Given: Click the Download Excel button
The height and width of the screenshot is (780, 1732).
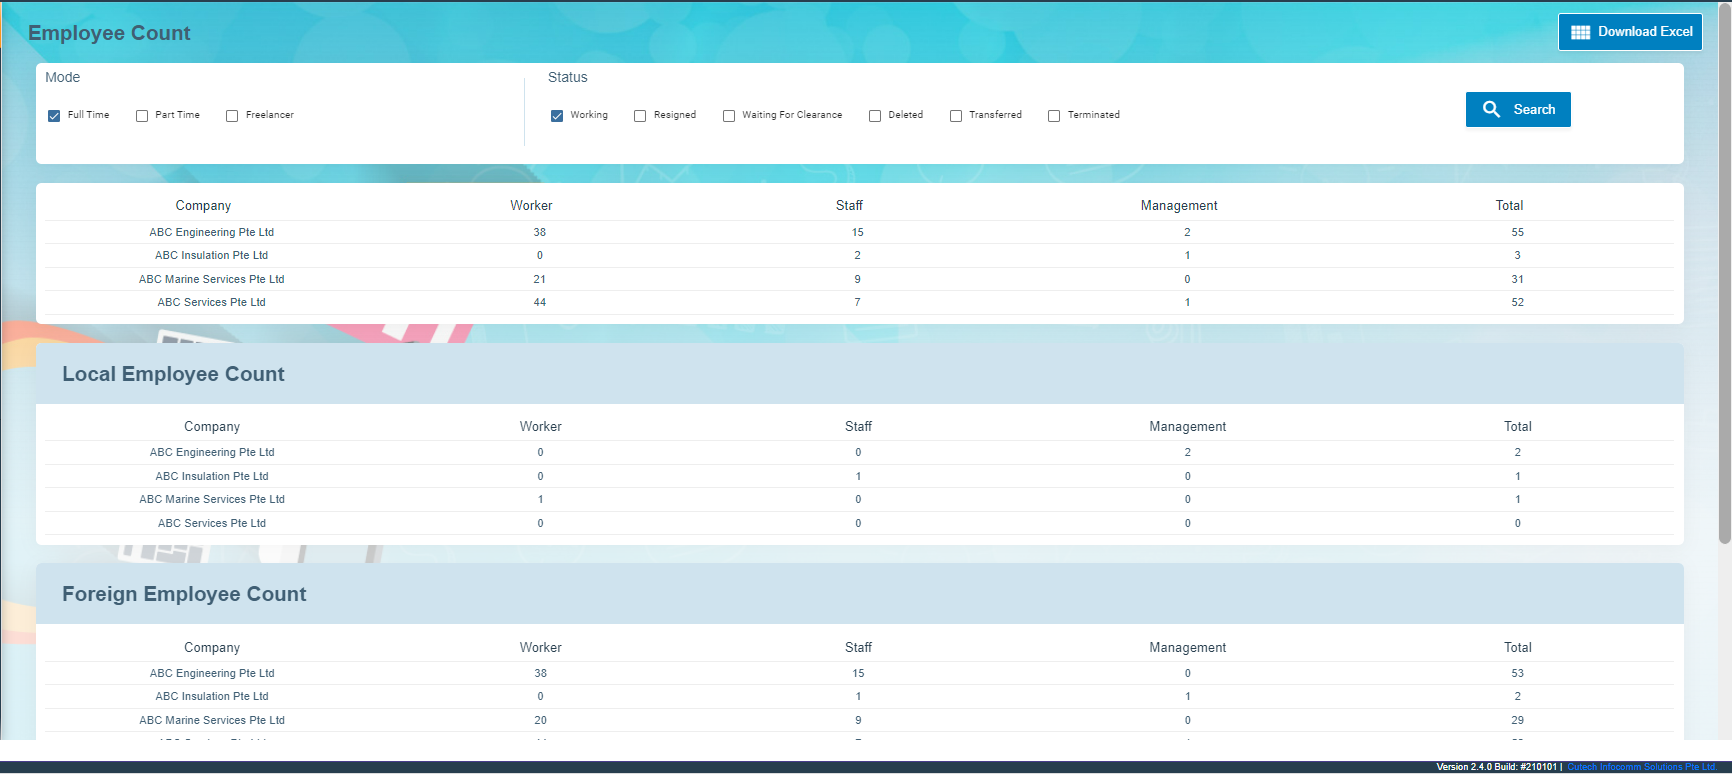Looking at the screenshot, I should click(x=1630, y=32).
